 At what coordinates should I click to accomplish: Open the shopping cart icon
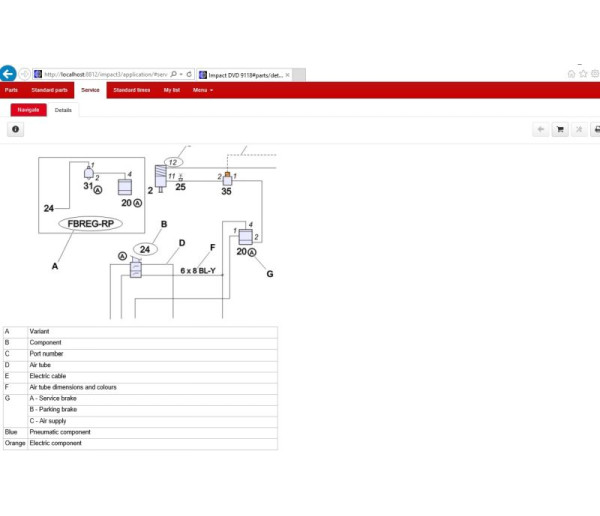coord(559,129)
